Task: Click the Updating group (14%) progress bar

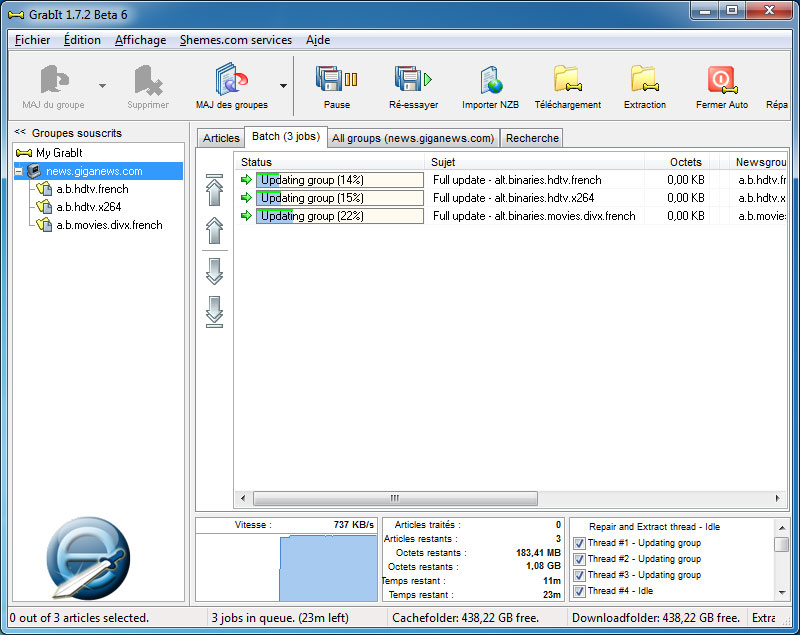Action: click(x=340, y=180)
